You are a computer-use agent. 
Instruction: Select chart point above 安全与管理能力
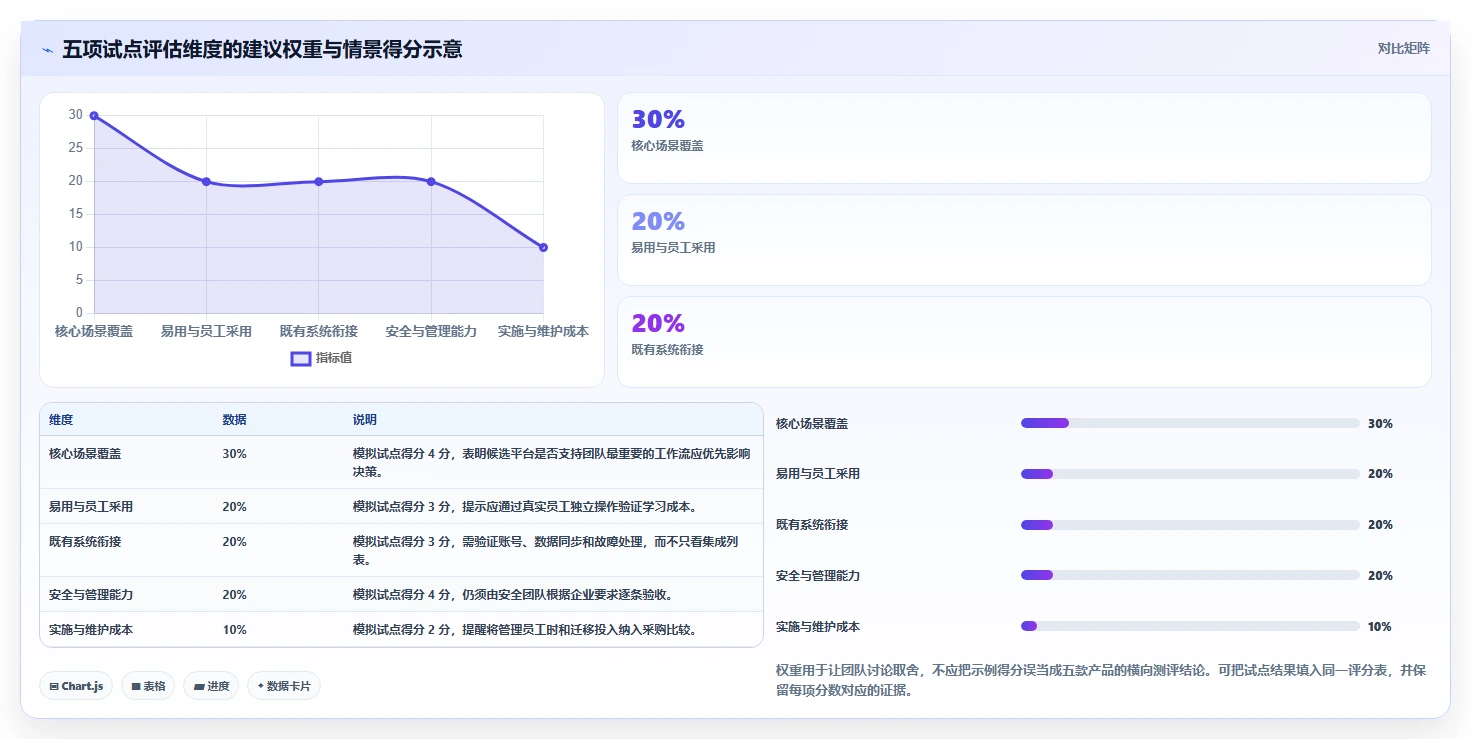431,181
